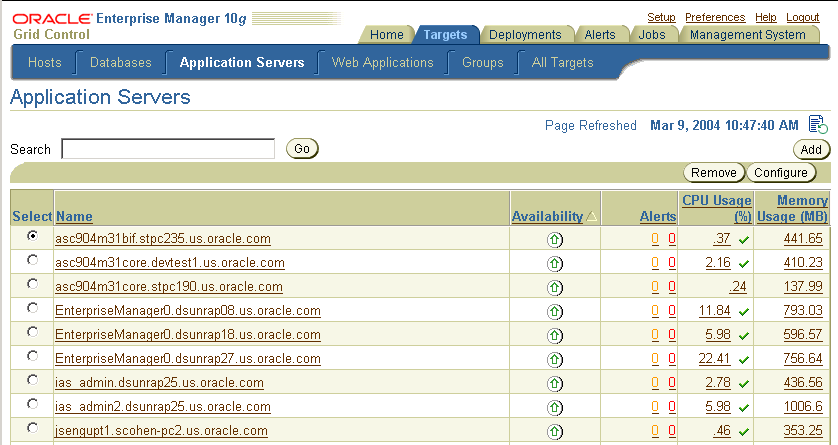Open the Hosts subtab

click(x=44, y=63)
